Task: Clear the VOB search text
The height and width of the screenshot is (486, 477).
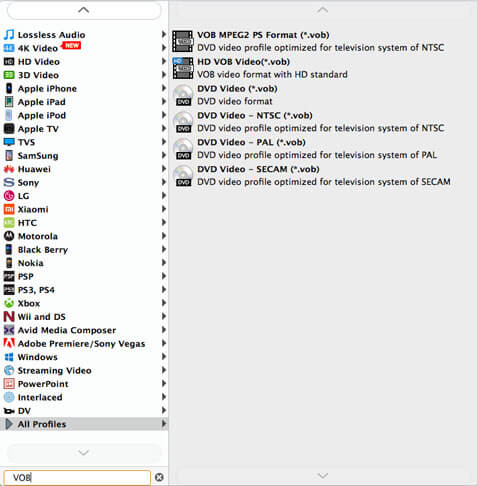Action: (x=159, y=477)
